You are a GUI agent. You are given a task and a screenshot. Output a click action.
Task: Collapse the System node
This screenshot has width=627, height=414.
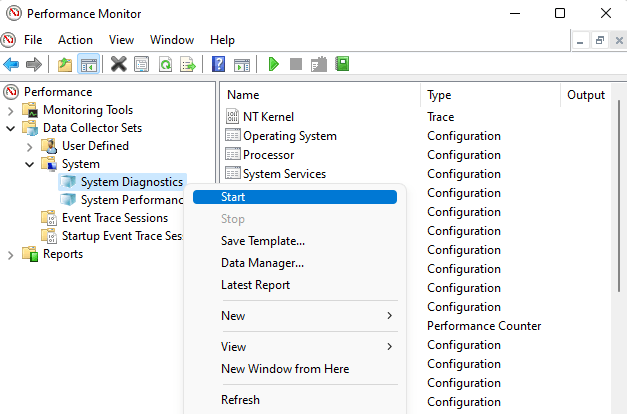(30, 164)
